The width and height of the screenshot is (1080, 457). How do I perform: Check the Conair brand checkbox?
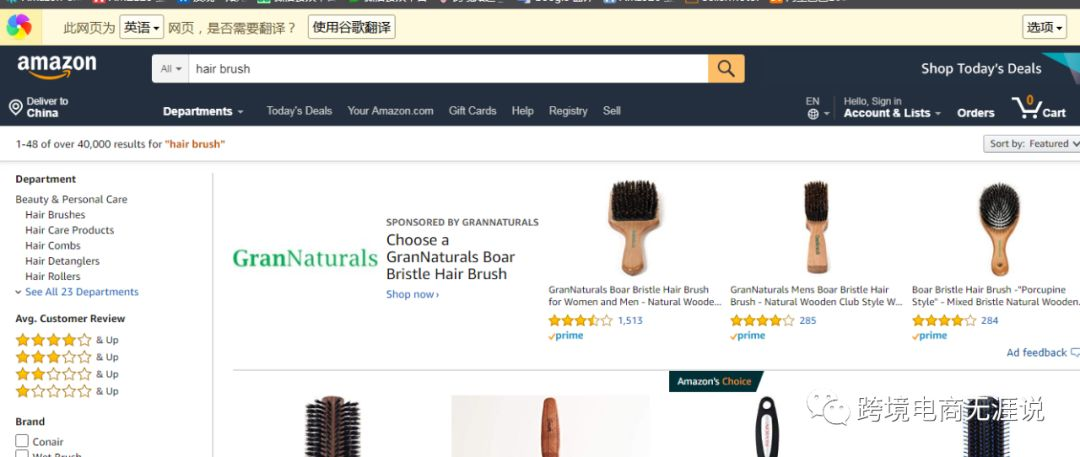22,441
